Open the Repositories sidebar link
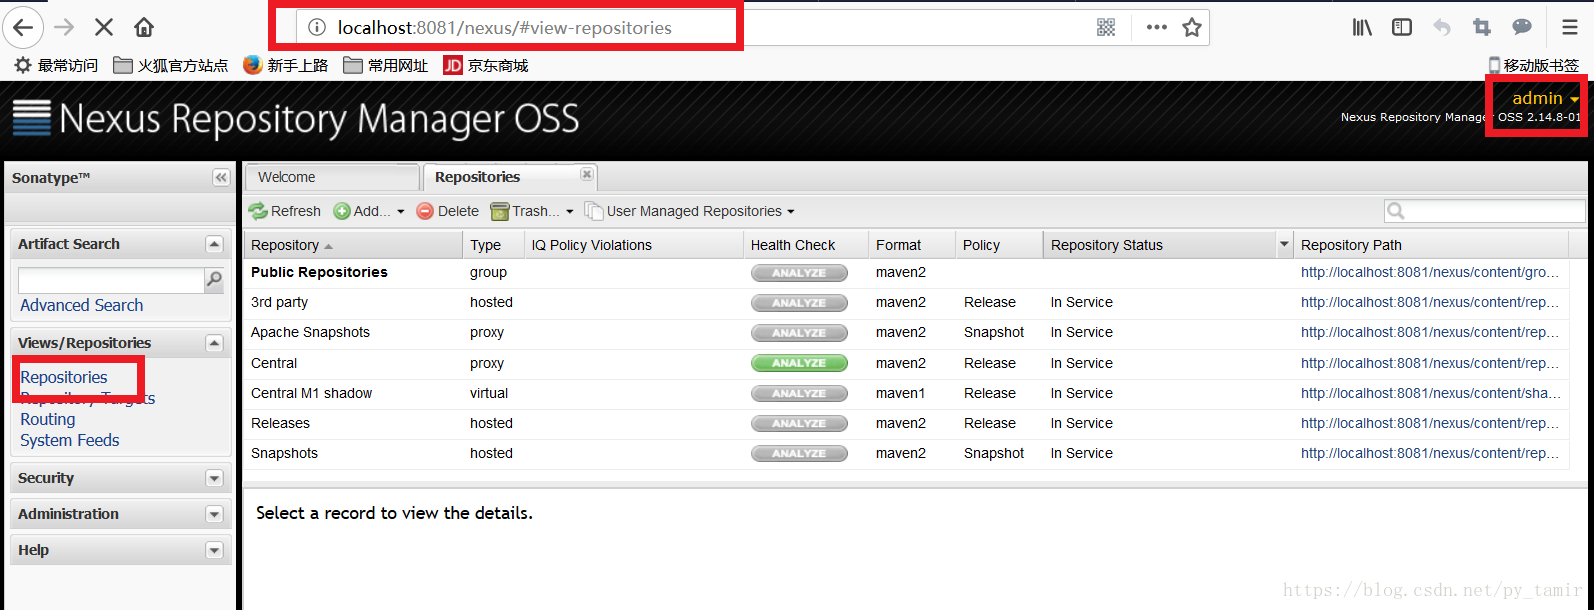The width and height of the screenshot is (1594, 610). pyautogui.click(x=64, y=377)
